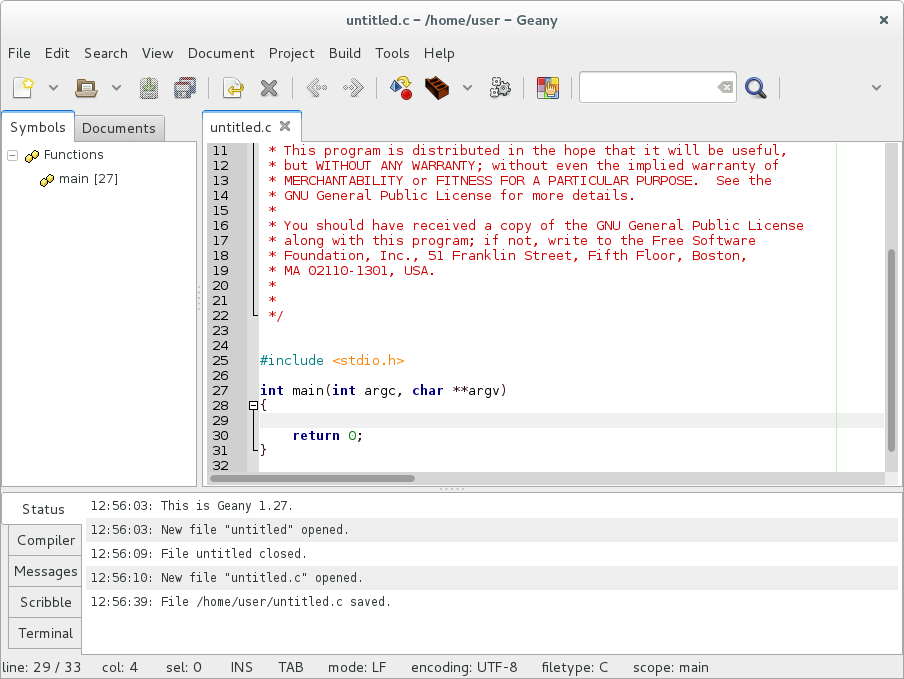This screenshot has height=679, width=904.
Task: Create a new file with toolbar icon
Action: [x=24, y=88]
